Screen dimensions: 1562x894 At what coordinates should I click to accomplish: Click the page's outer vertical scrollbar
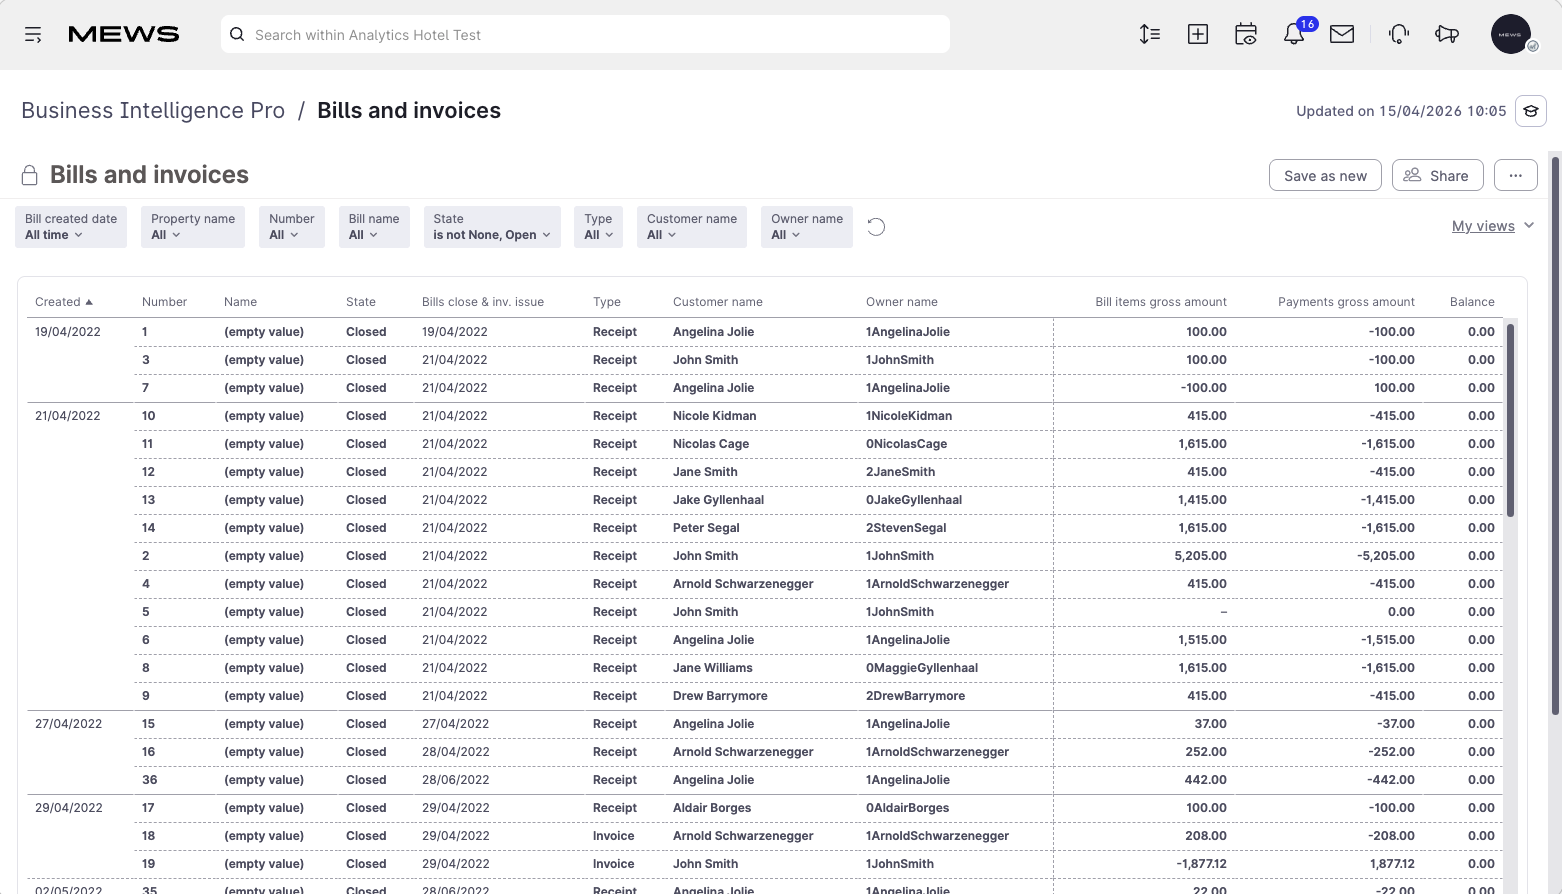(1555, 435)
